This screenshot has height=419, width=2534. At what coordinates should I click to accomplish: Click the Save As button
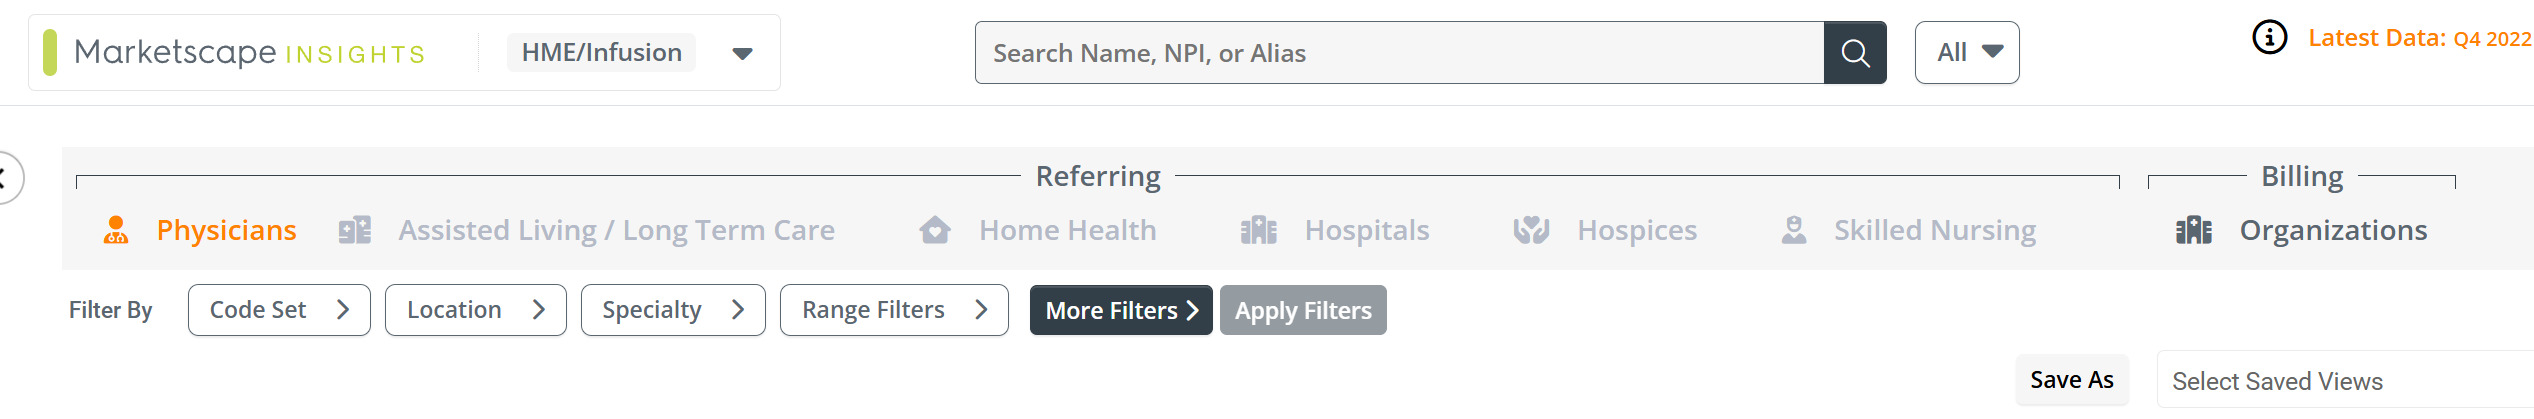coord(2071,380)
